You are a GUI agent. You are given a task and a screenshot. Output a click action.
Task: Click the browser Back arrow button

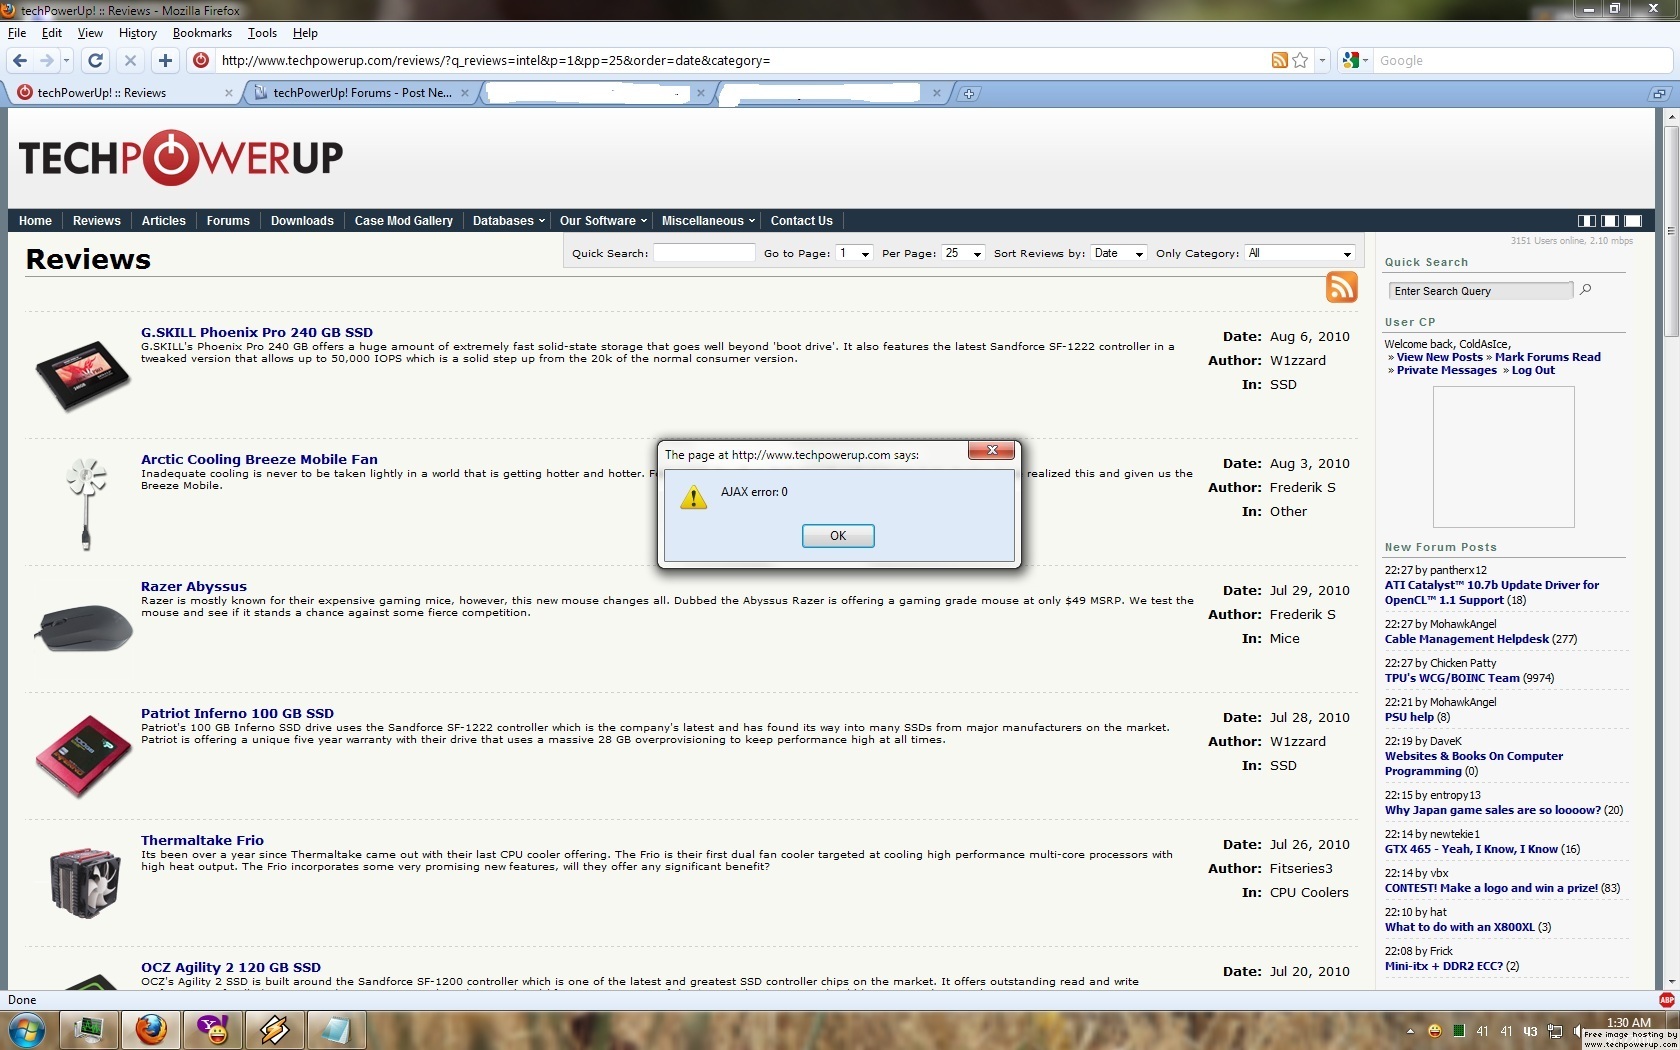[20, 61]
